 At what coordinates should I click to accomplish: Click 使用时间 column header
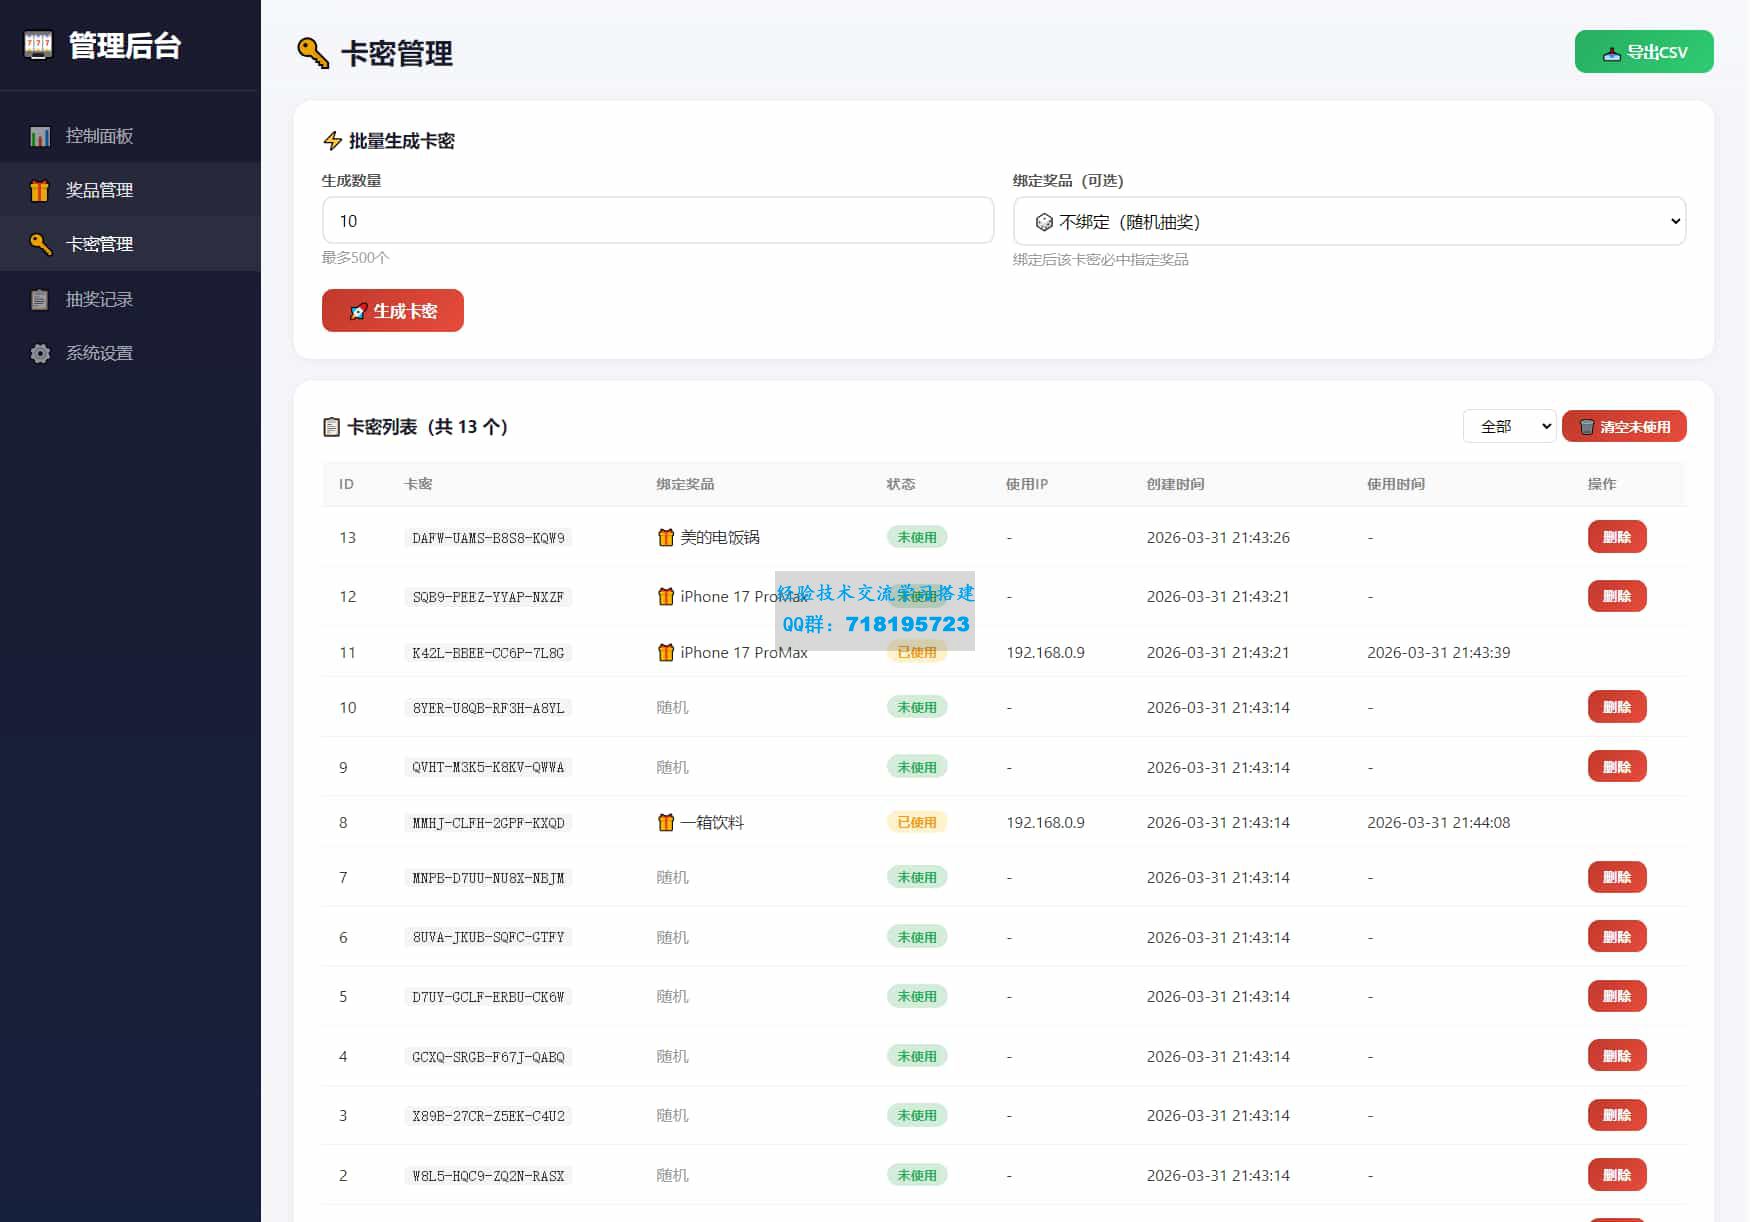[1396, 484]
